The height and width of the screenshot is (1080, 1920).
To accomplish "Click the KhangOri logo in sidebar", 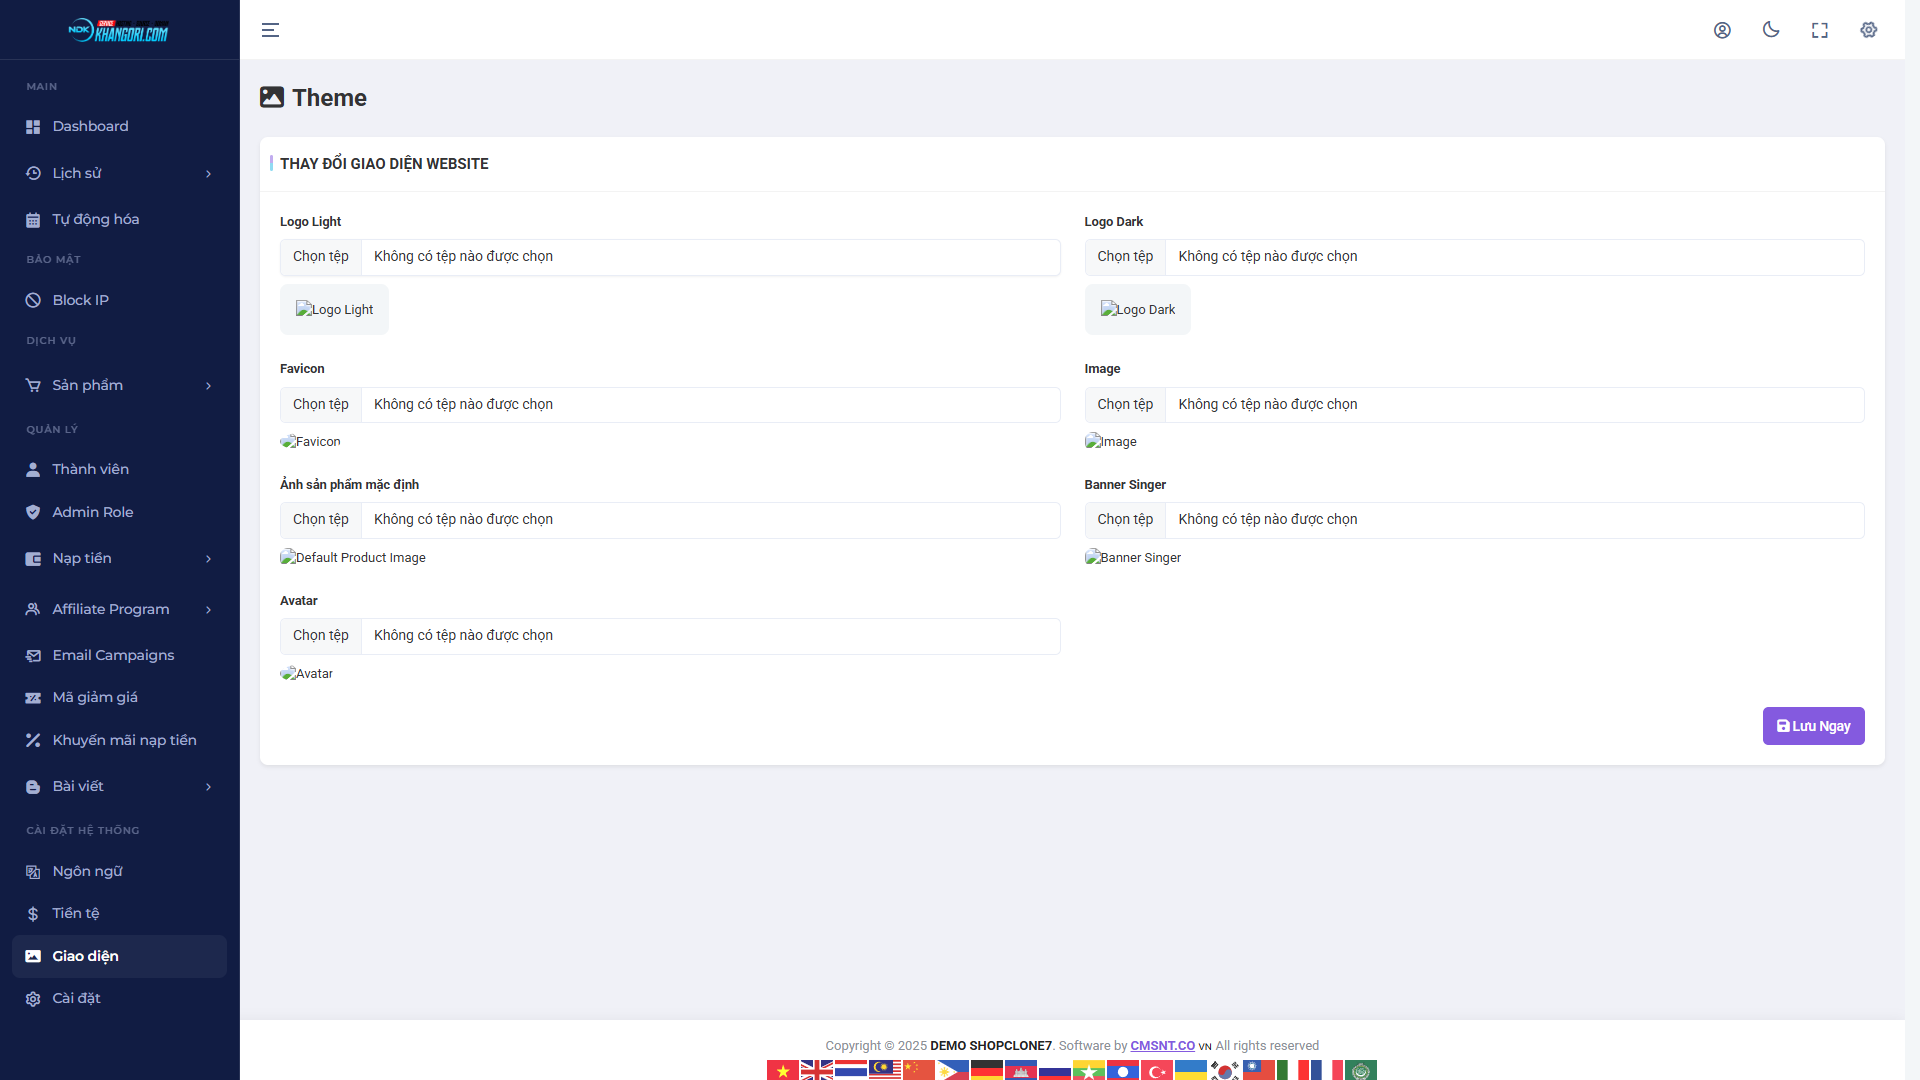I will 119,30.
